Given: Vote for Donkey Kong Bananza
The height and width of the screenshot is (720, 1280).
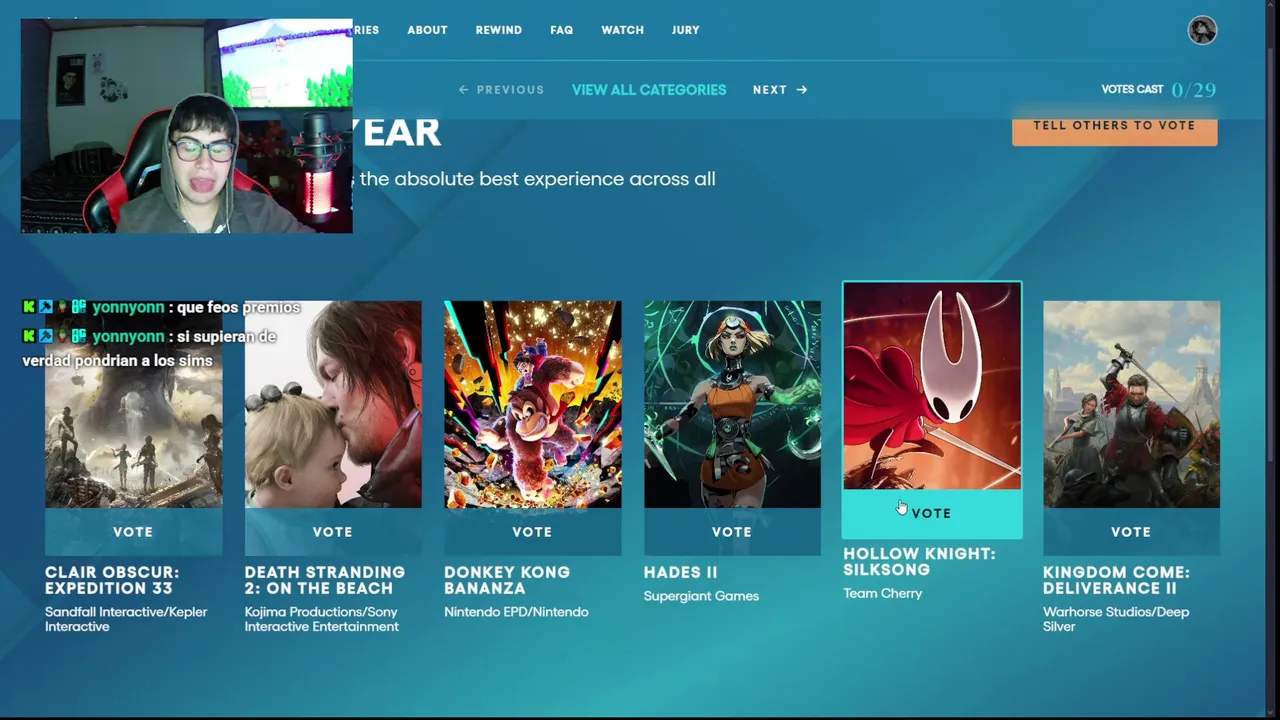Looking at the screenshot, I should coord(532,532).
